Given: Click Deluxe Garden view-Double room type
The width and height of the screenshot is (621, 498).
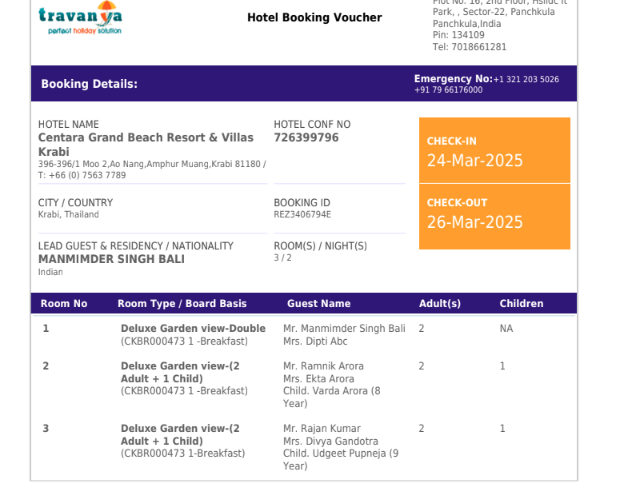Looking at the screenshot, I should coord(193,328).
